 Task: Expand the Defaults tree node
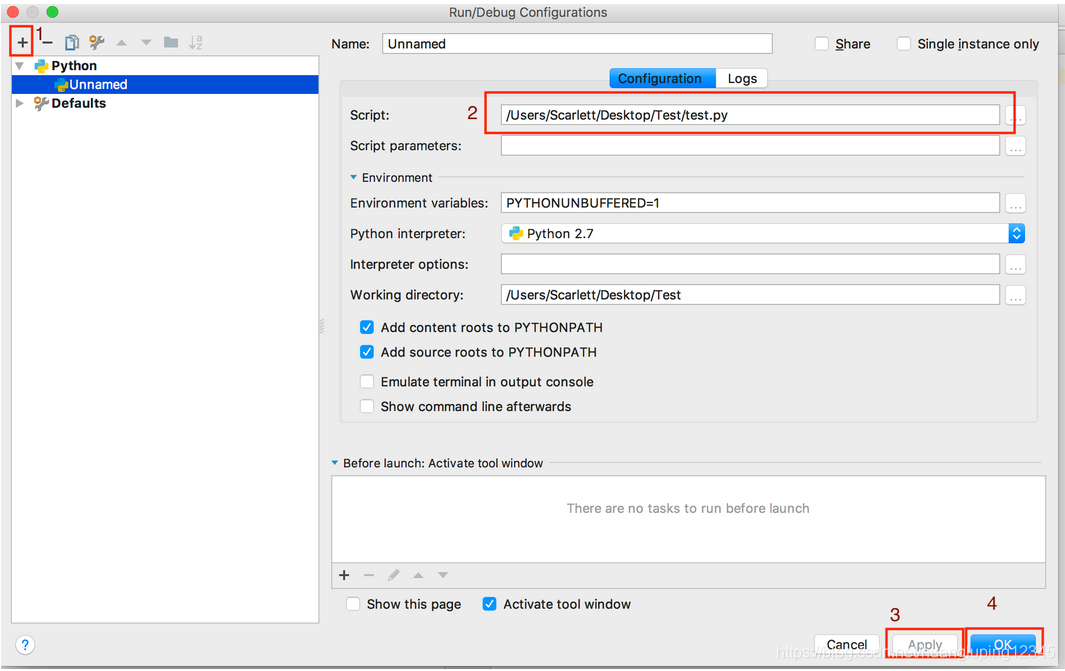[20, 103]
